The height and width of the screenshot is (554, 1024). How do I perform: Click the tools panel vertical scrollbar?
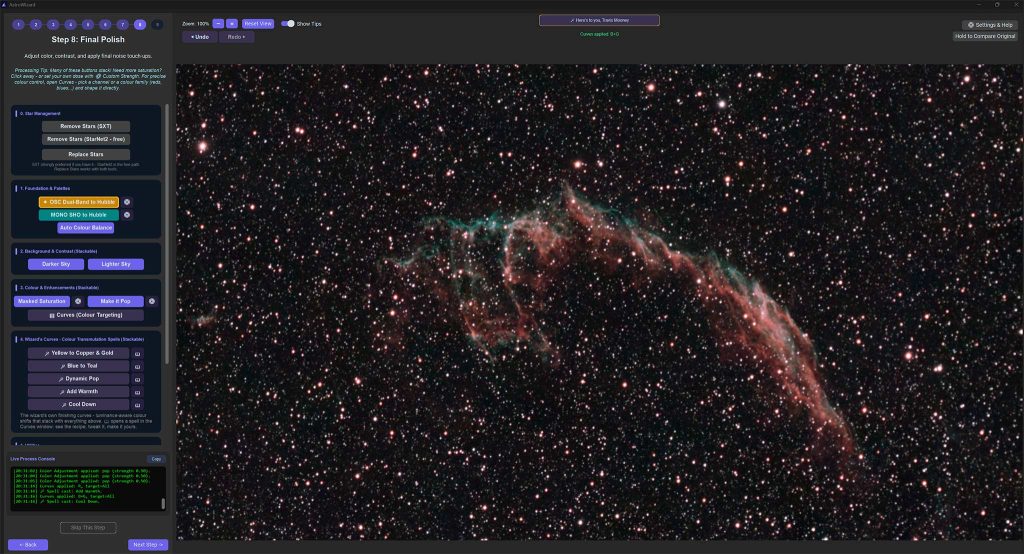pyautogui.click(x=167, y=234)
